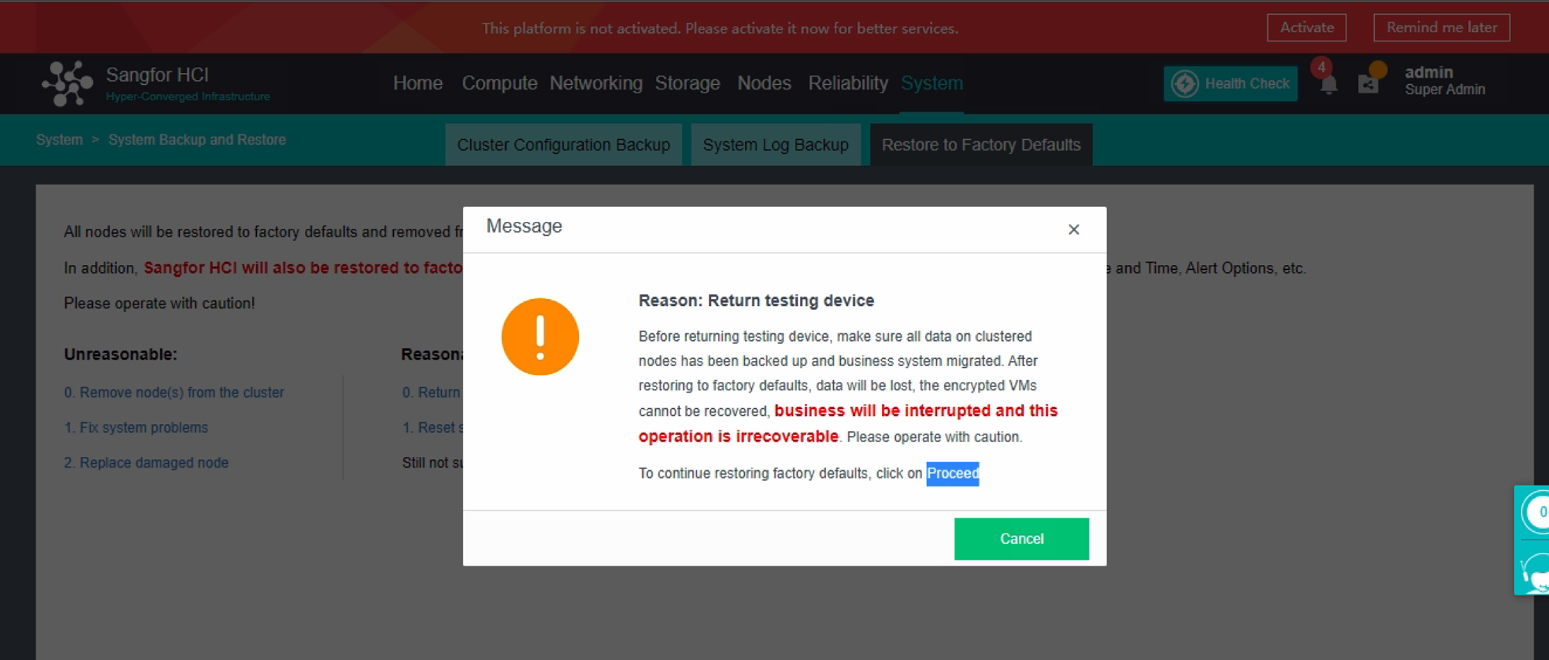The height and width of the screenshot is (660, 1549).
Task: Click the Activate button
Action: pos(1306,27)
